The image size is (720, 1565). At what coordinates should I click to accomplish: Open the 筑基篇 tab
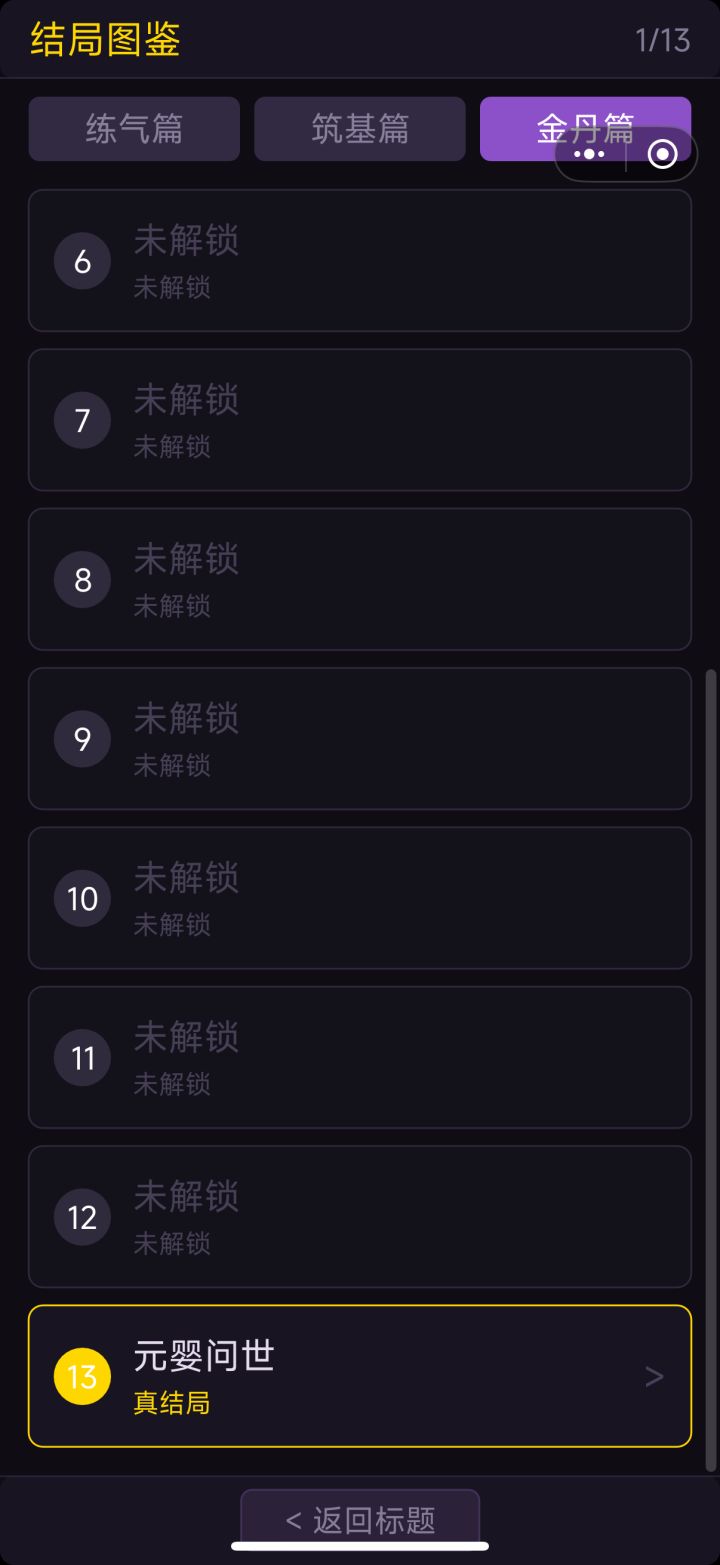(359, 129)
